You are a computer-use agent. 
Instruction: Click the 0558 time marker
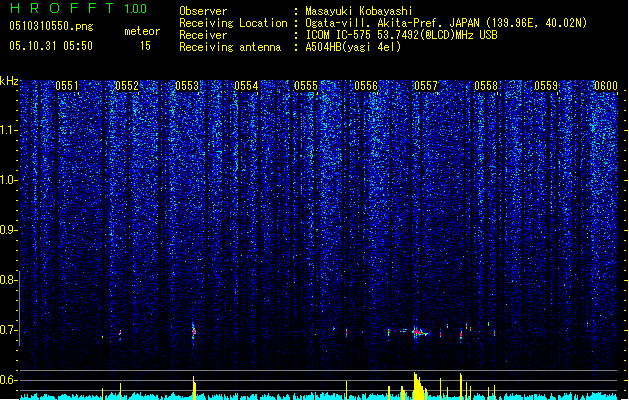[486, 86]
